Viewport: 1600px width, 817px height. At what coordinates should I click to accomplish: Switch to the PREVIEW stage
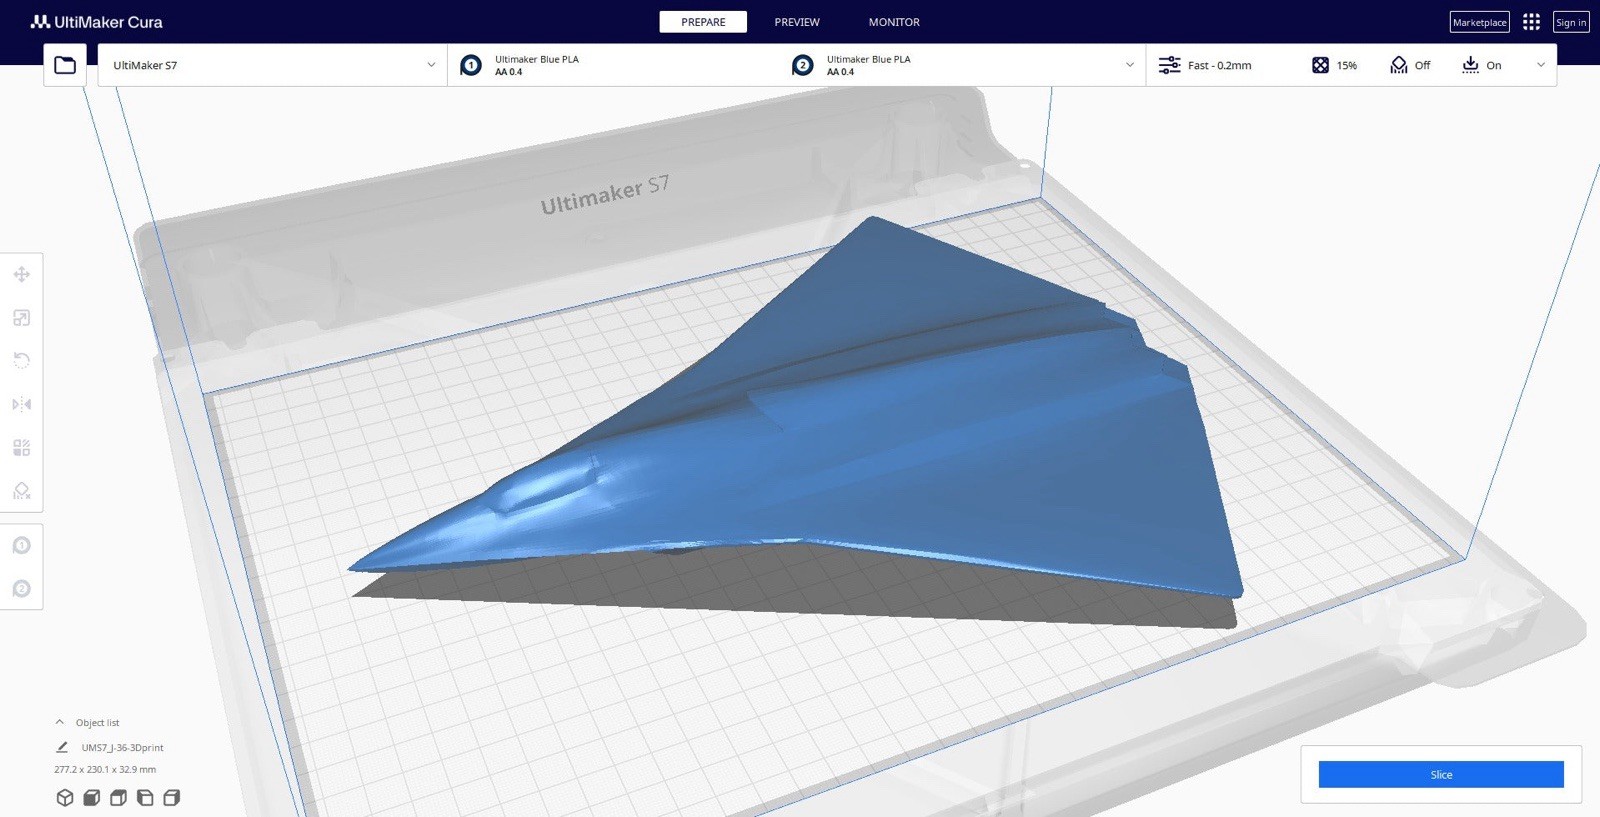coord(797,22)
